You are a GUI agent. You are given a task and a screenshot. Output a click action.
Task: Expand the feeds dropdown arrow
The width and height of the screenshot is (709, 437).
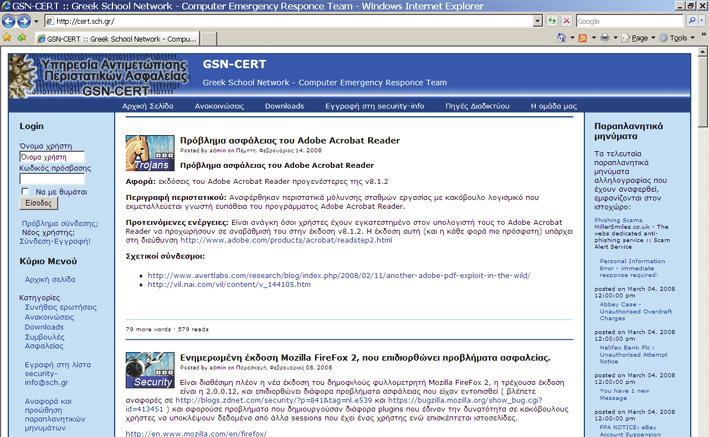(594, 38)
